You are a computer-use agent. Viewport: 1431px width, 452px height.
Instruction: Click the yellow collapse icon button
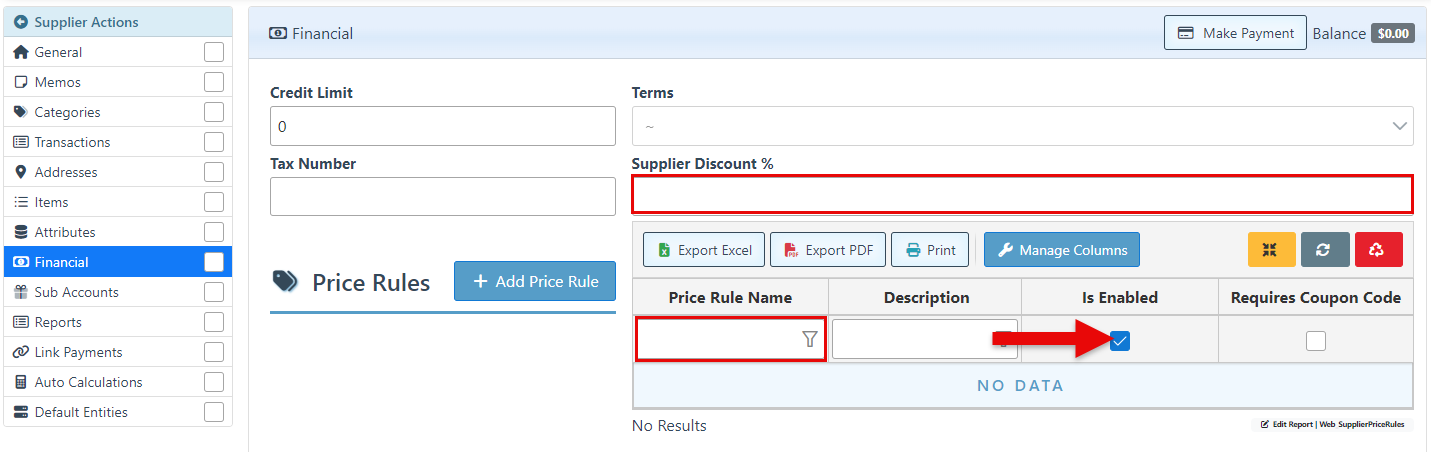pos(1271,250)
